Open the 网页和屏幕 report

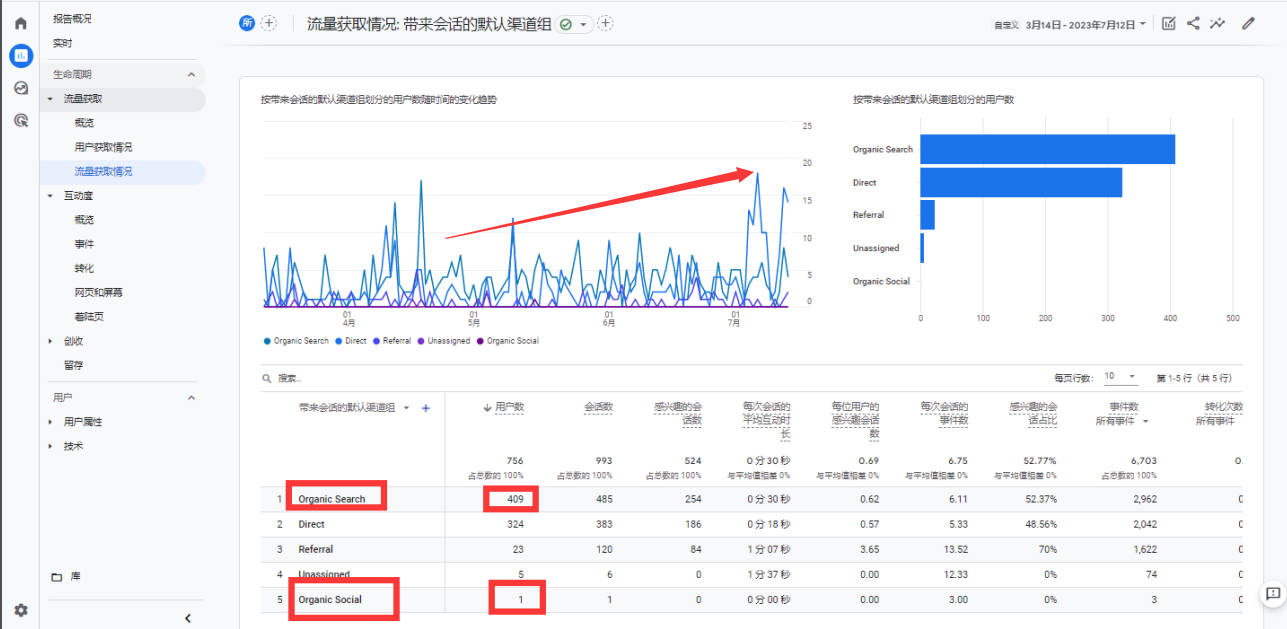pyautogui.click(x=98, y=293)
